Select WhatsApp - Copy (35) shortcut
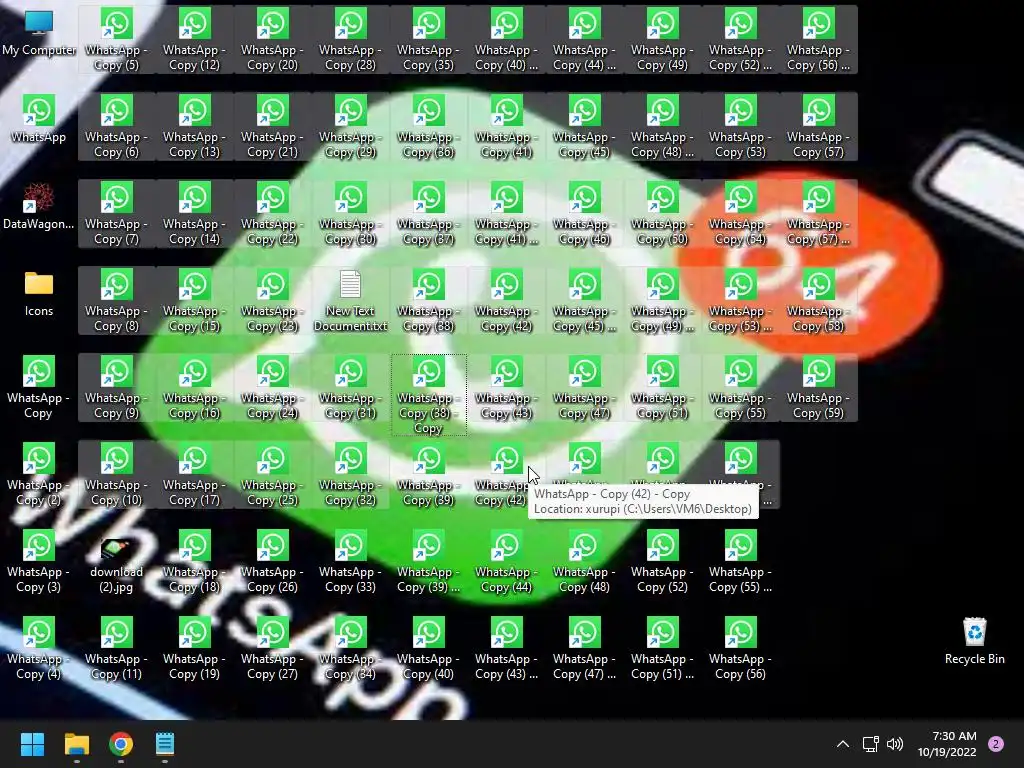The image size is (1024, 768). 428,40
